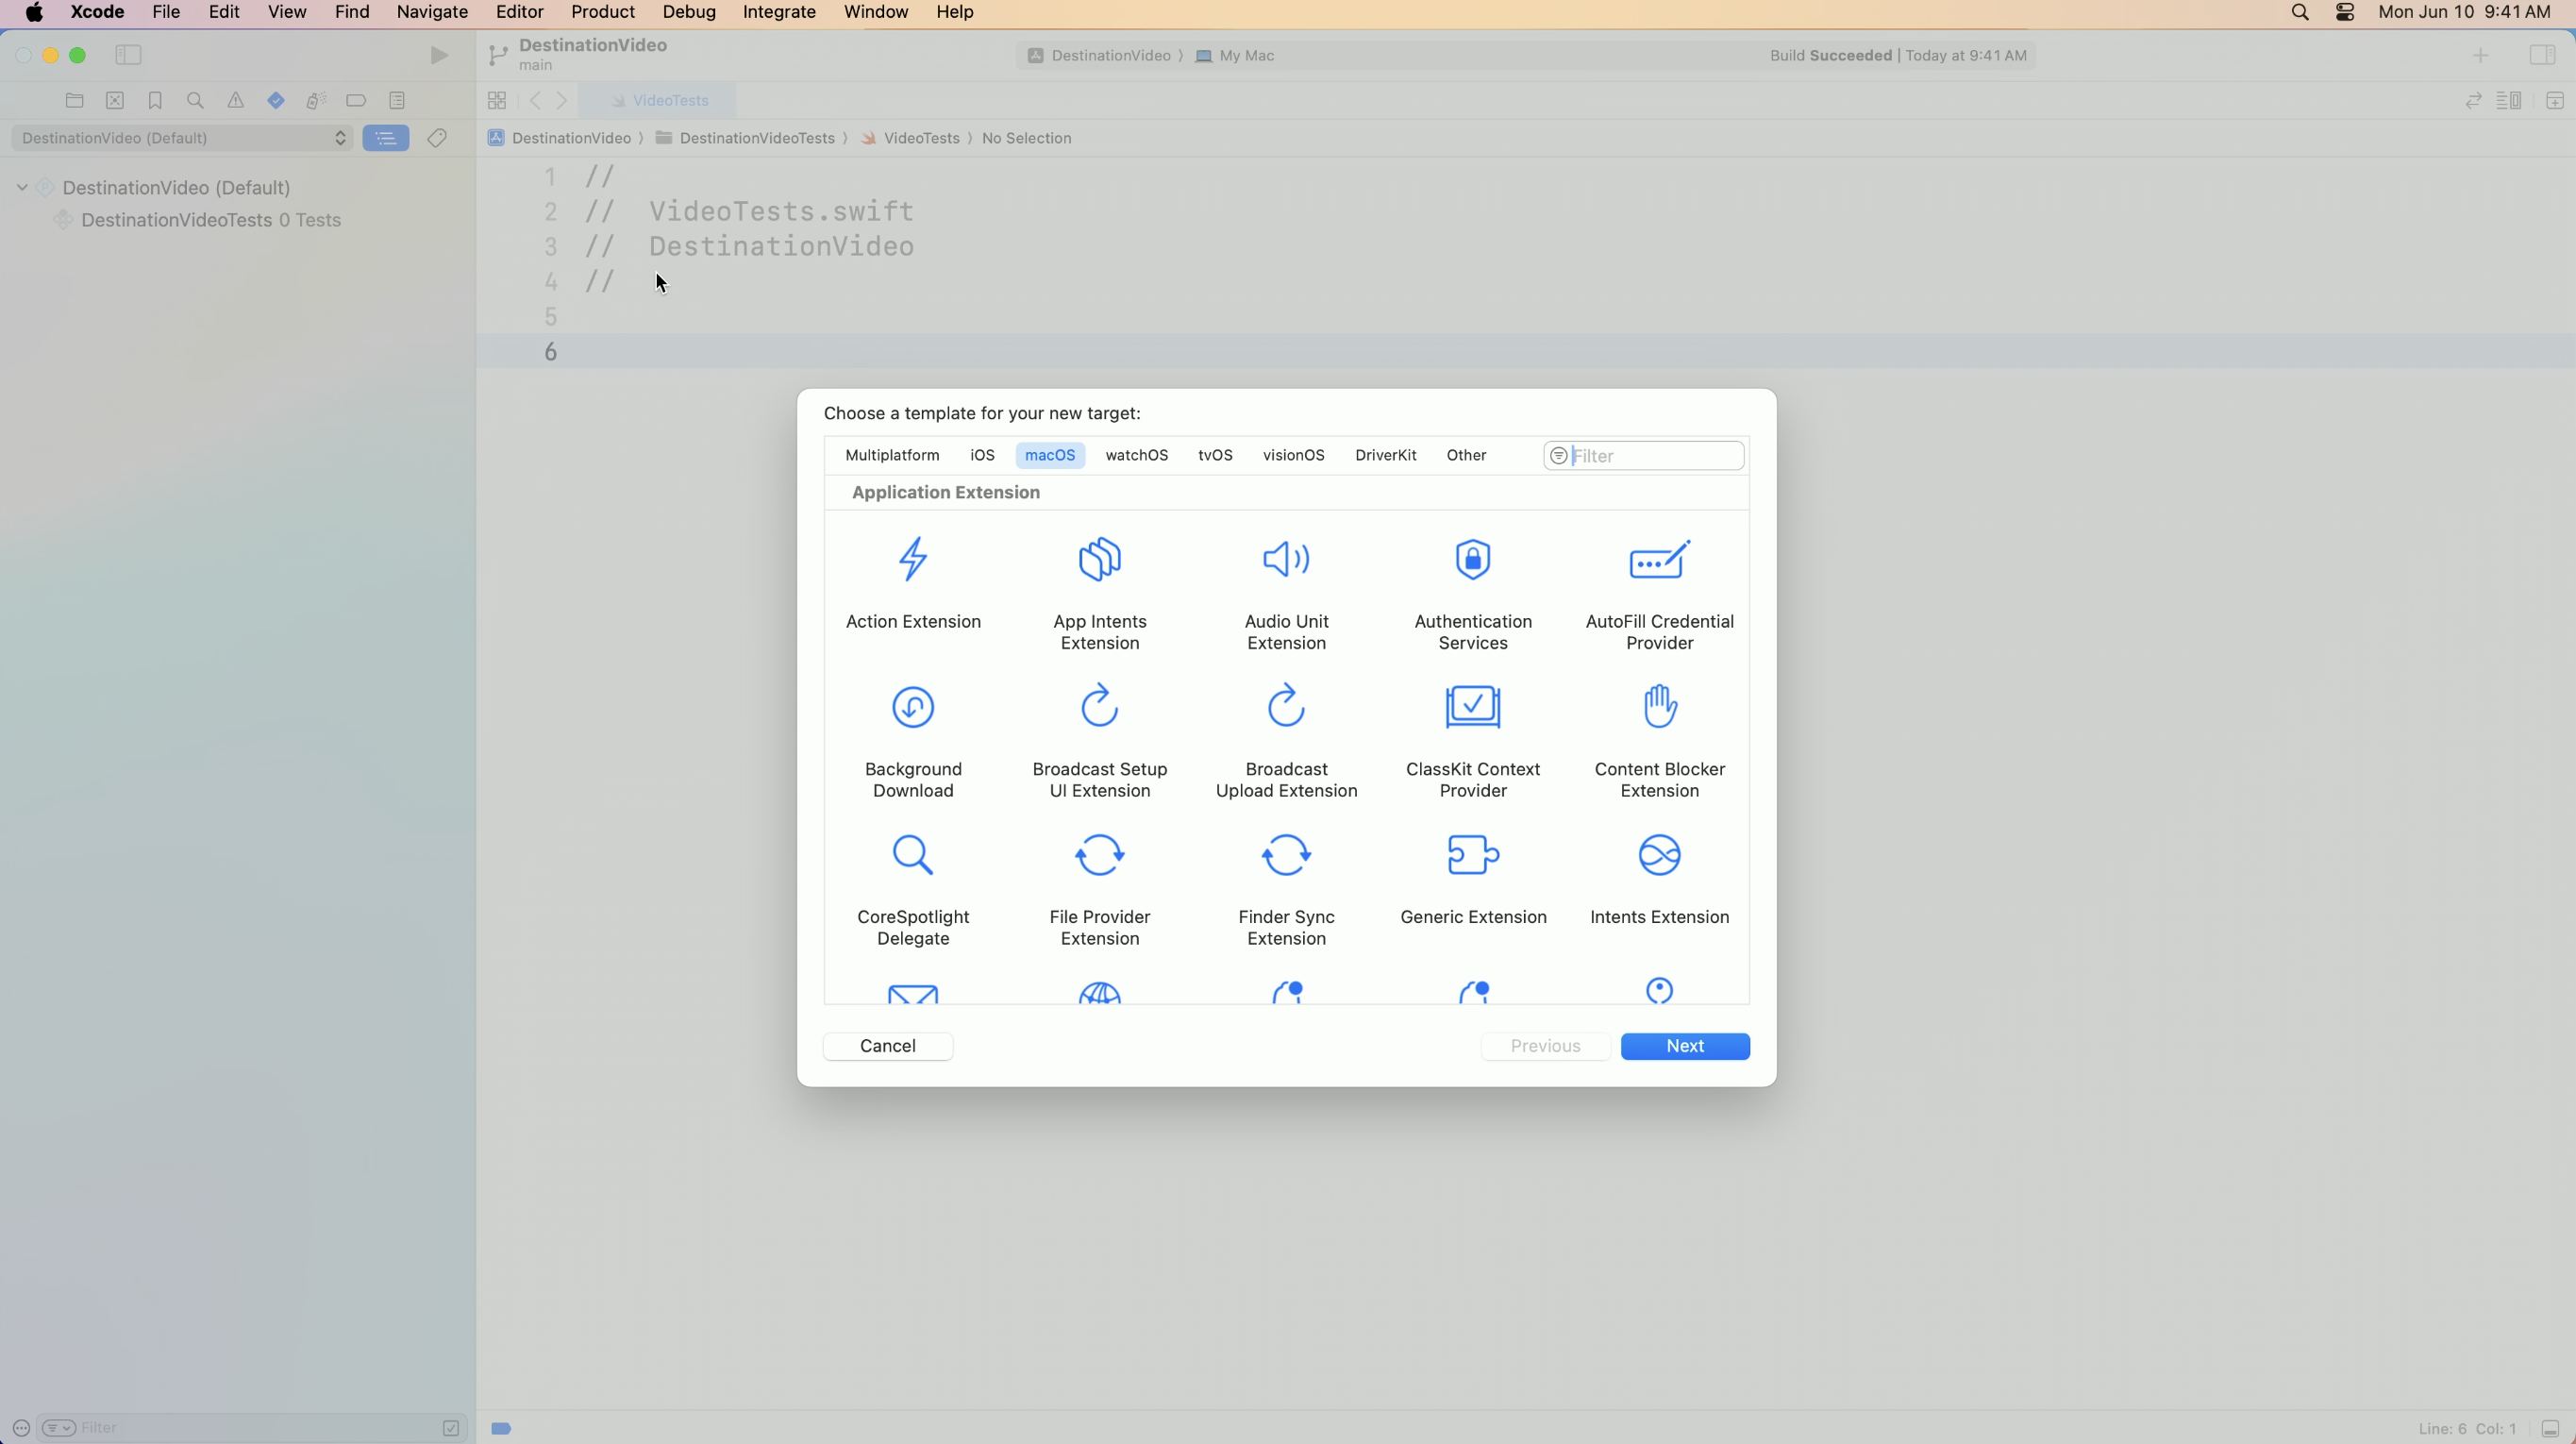Open the Product menu

(602, 12)
